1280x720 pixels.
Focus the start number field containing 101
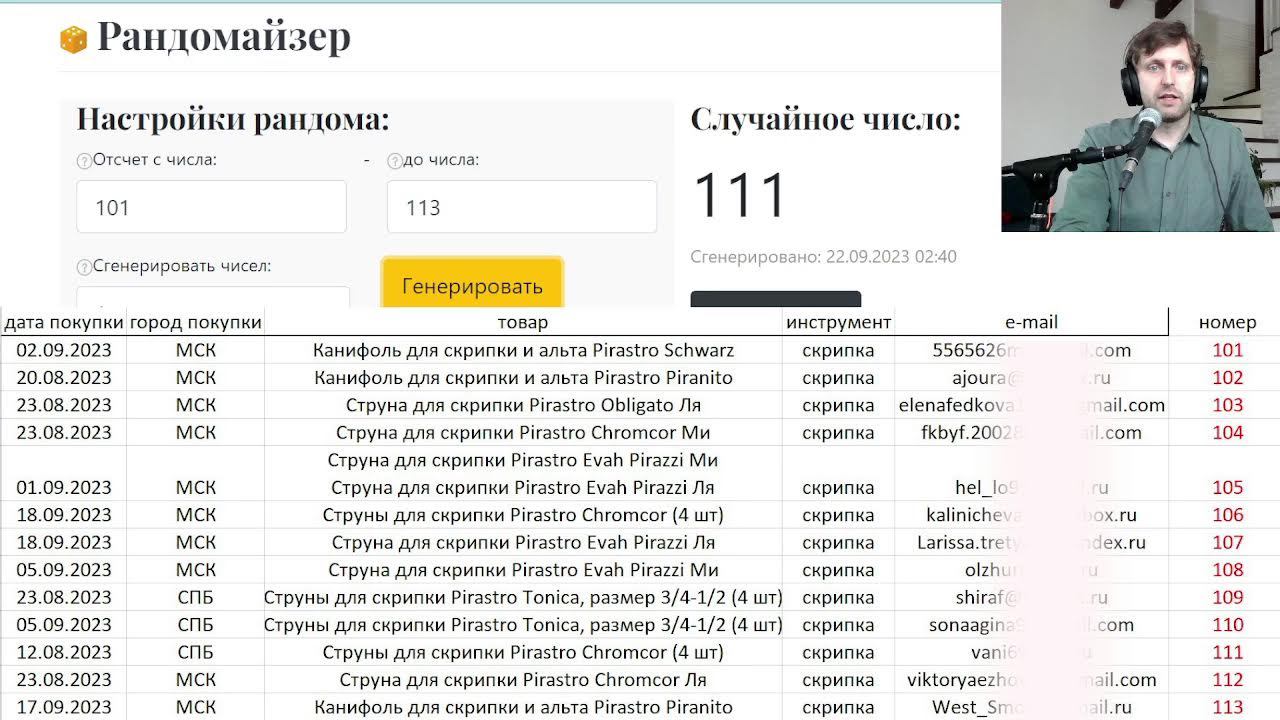click(212, 207)
